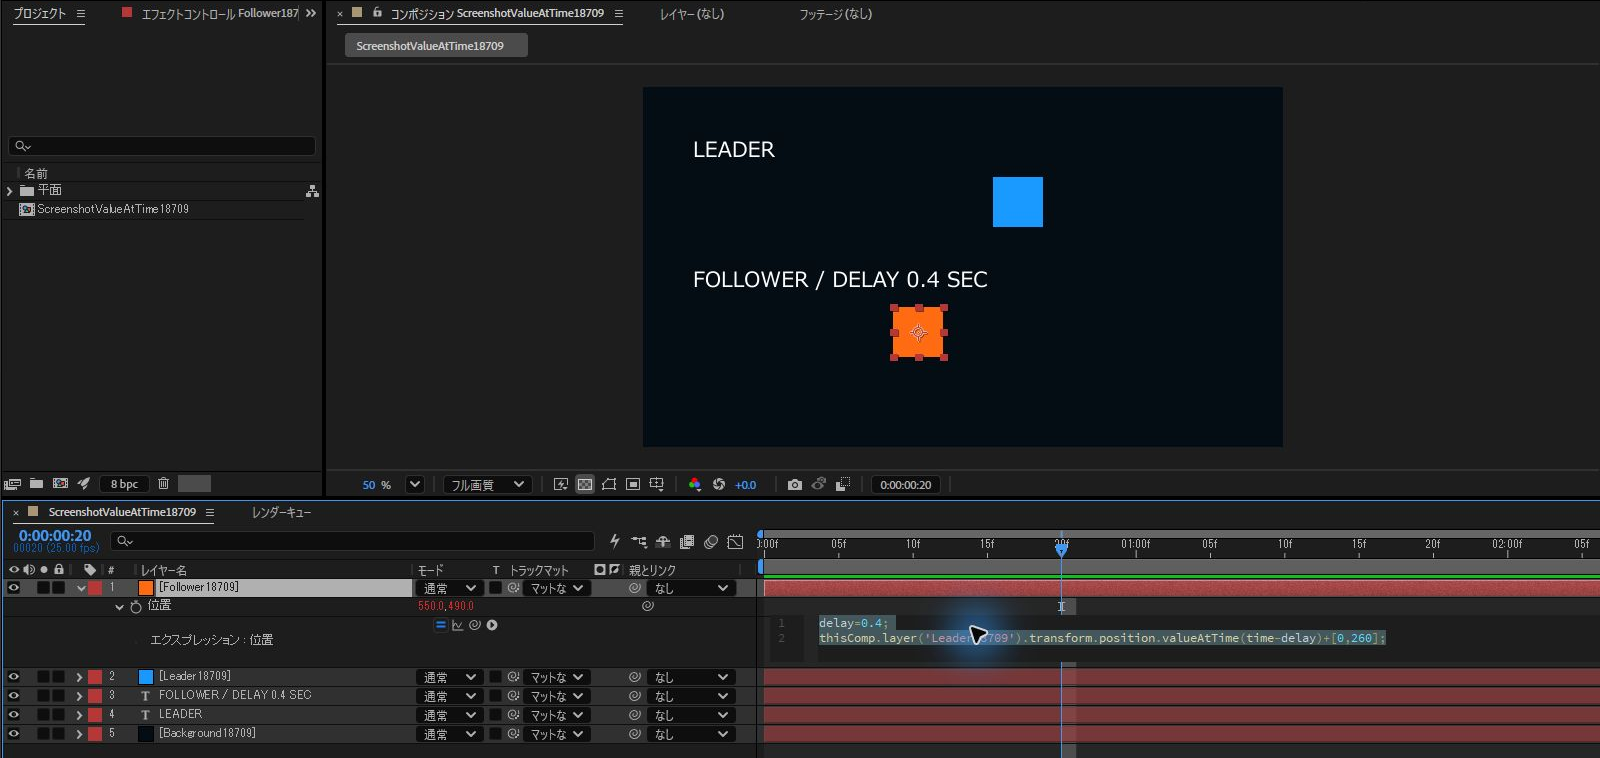The height and width of the screenshot is (758, 1600).
Task: Hide the Leader18709 layer
Action: [14, 677]
